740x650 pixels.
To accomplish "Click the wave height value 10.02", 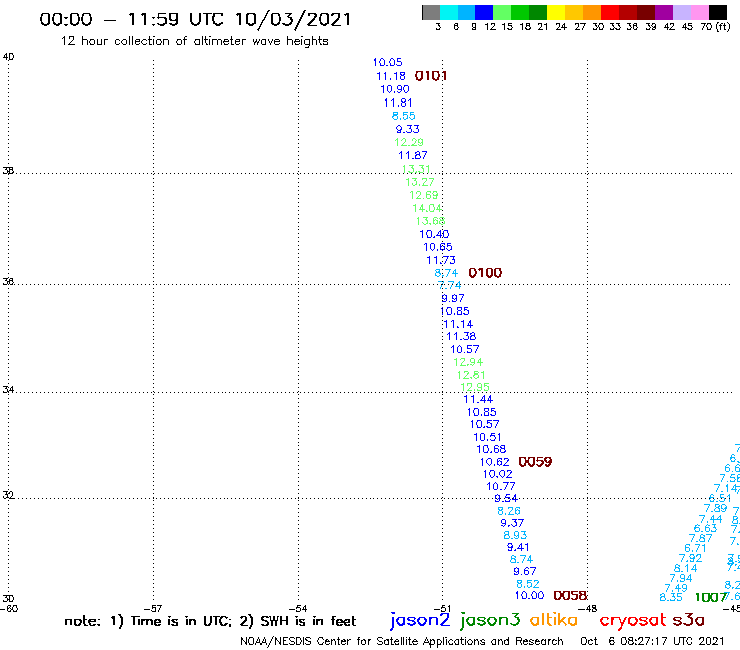I will pyautogui.click(x=497, y=474).
